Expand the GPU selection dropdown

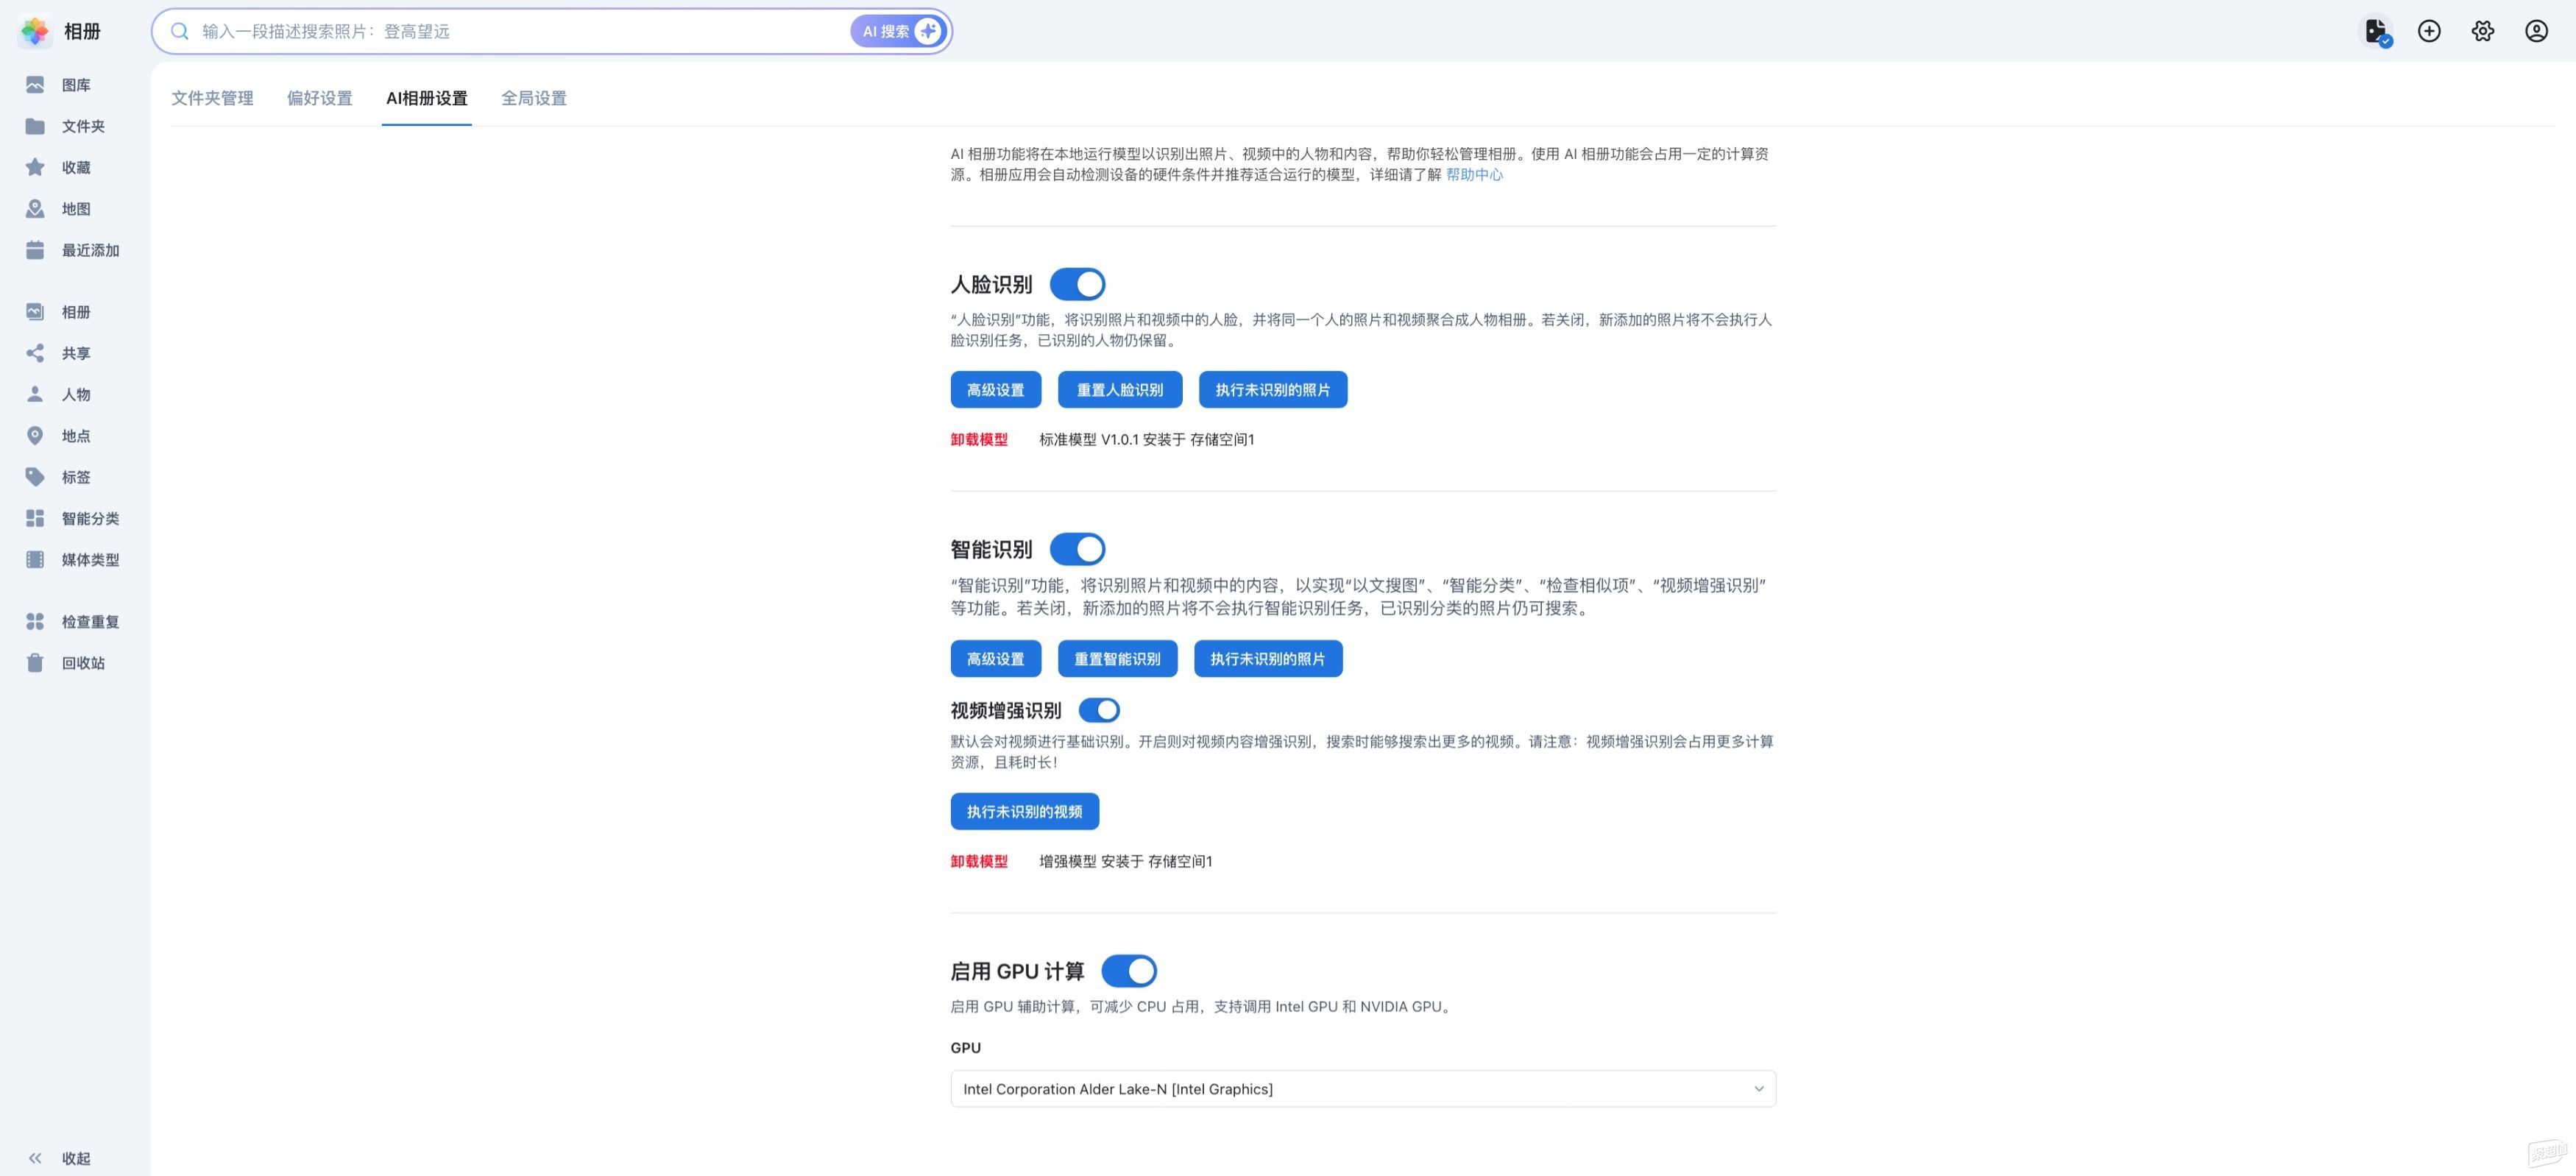click(1362, 1089)
